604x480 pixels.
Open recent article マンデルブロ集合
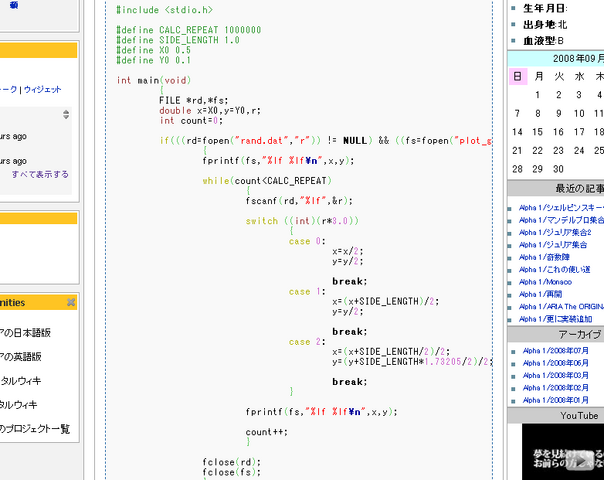coord(561,220)
